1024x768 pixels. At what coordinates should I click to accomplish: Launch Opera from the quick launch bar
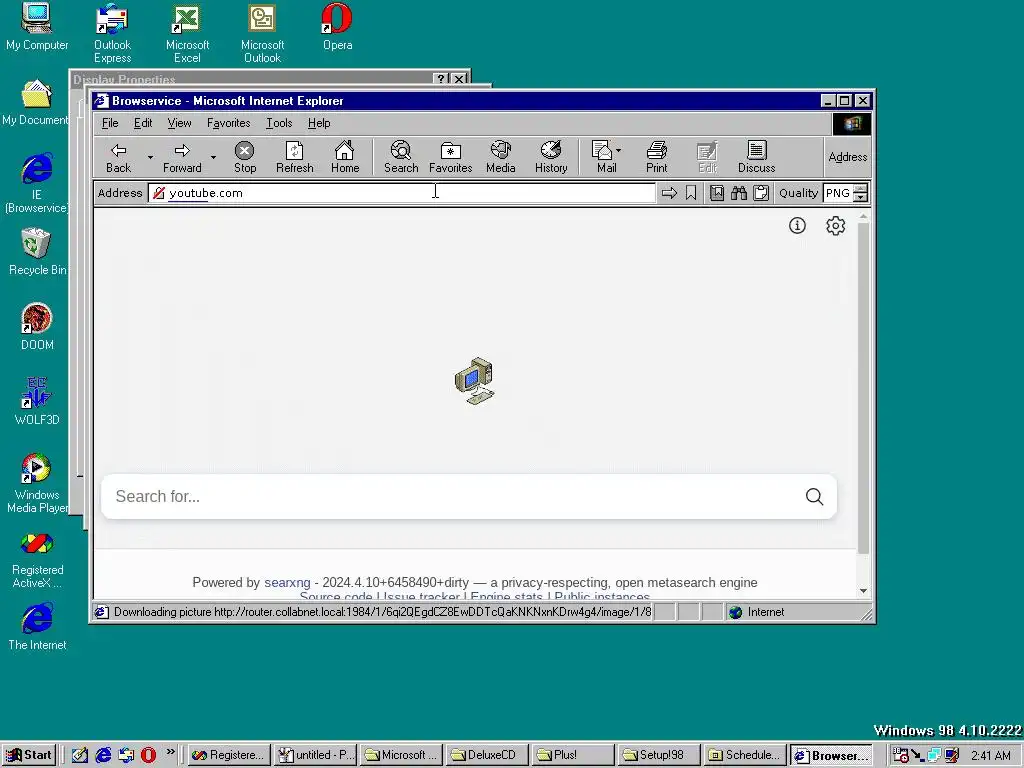(x=148, y=755)
